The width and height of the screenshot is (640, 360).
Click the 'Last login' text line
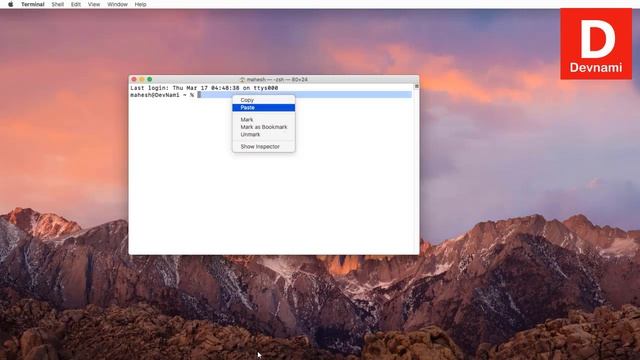[x=204, y=88]
